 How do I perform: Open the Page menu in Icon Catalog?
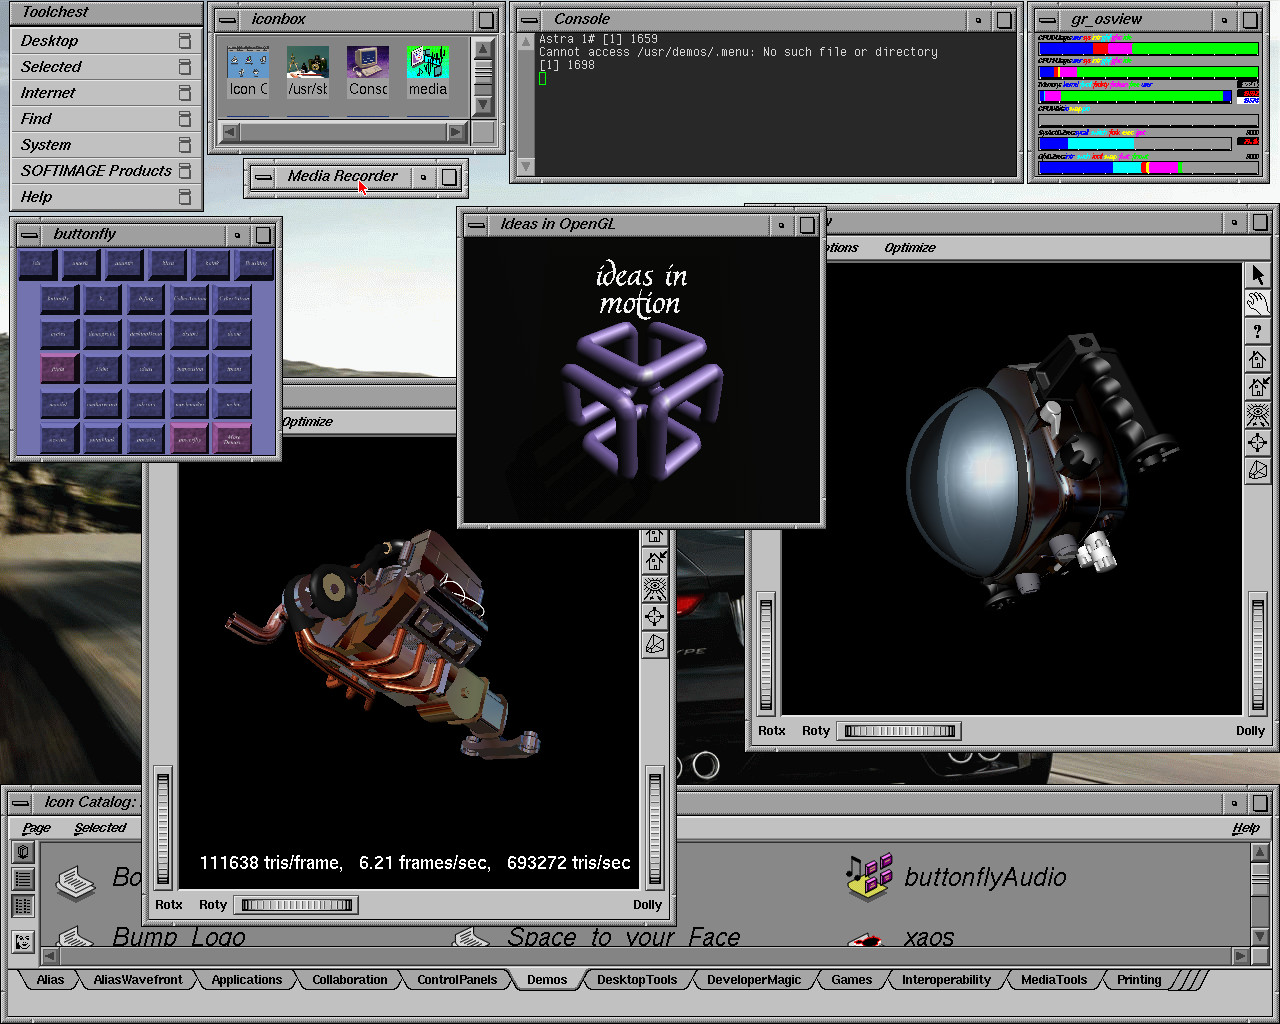(36, 828)
